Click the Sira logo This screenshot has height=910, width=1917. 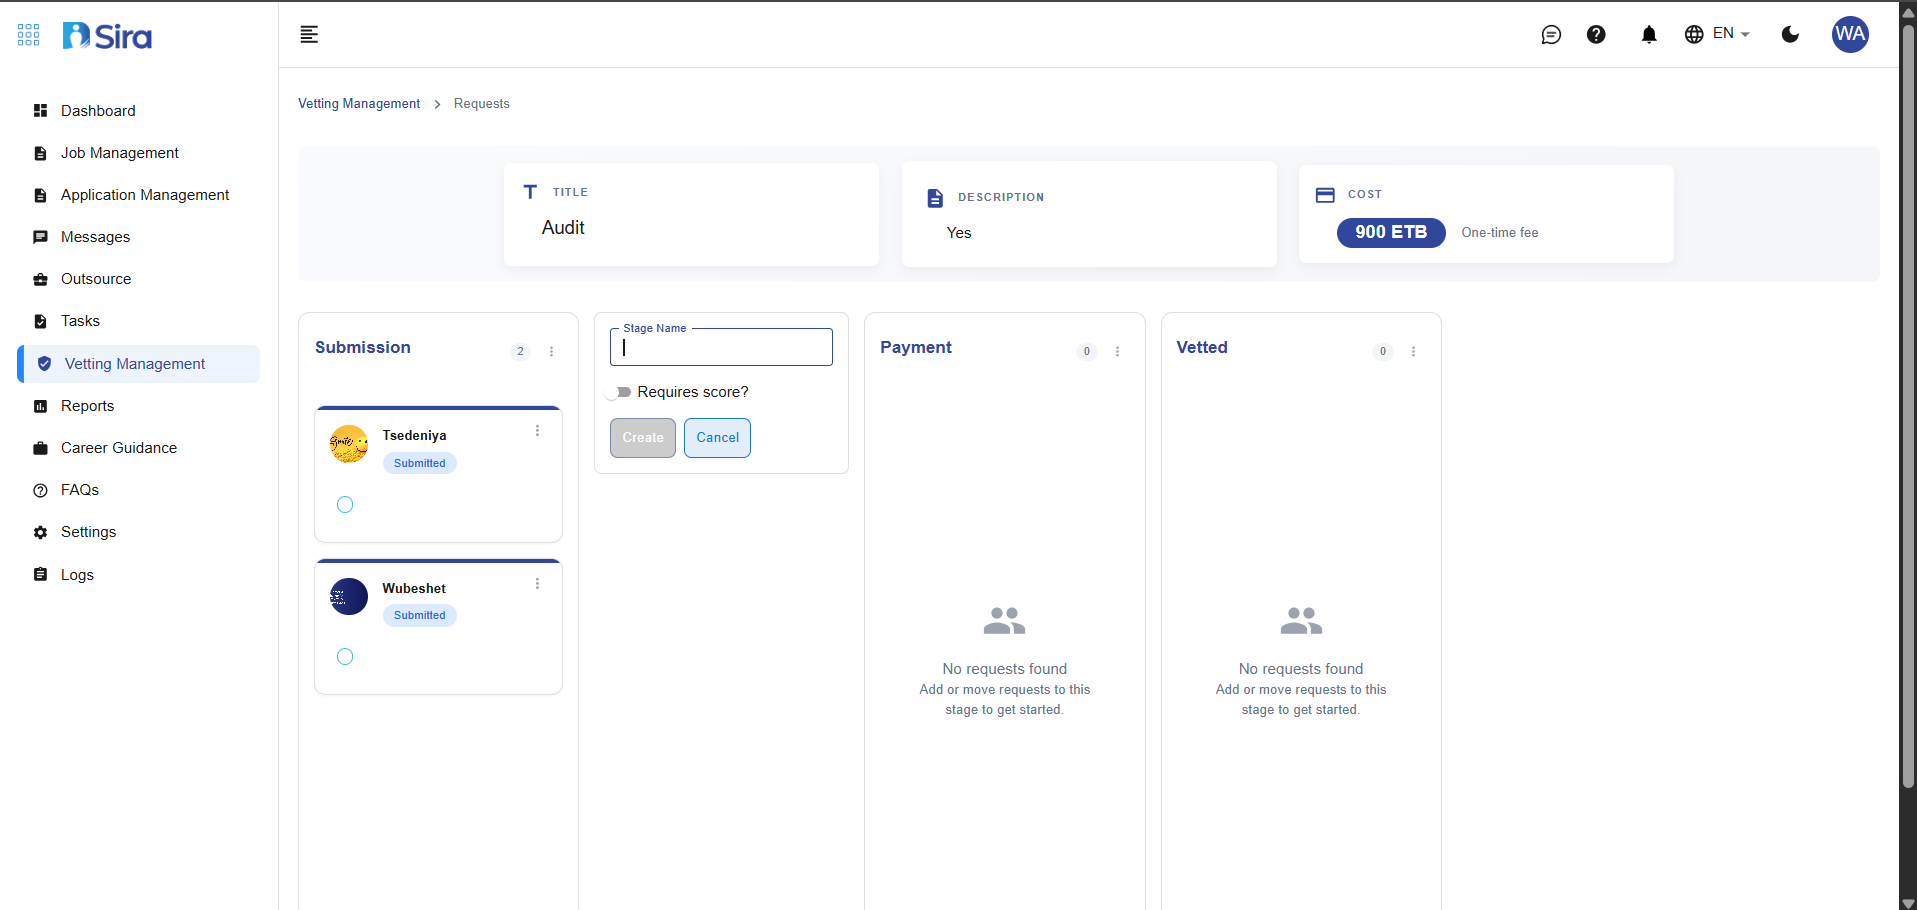point(107,35)
